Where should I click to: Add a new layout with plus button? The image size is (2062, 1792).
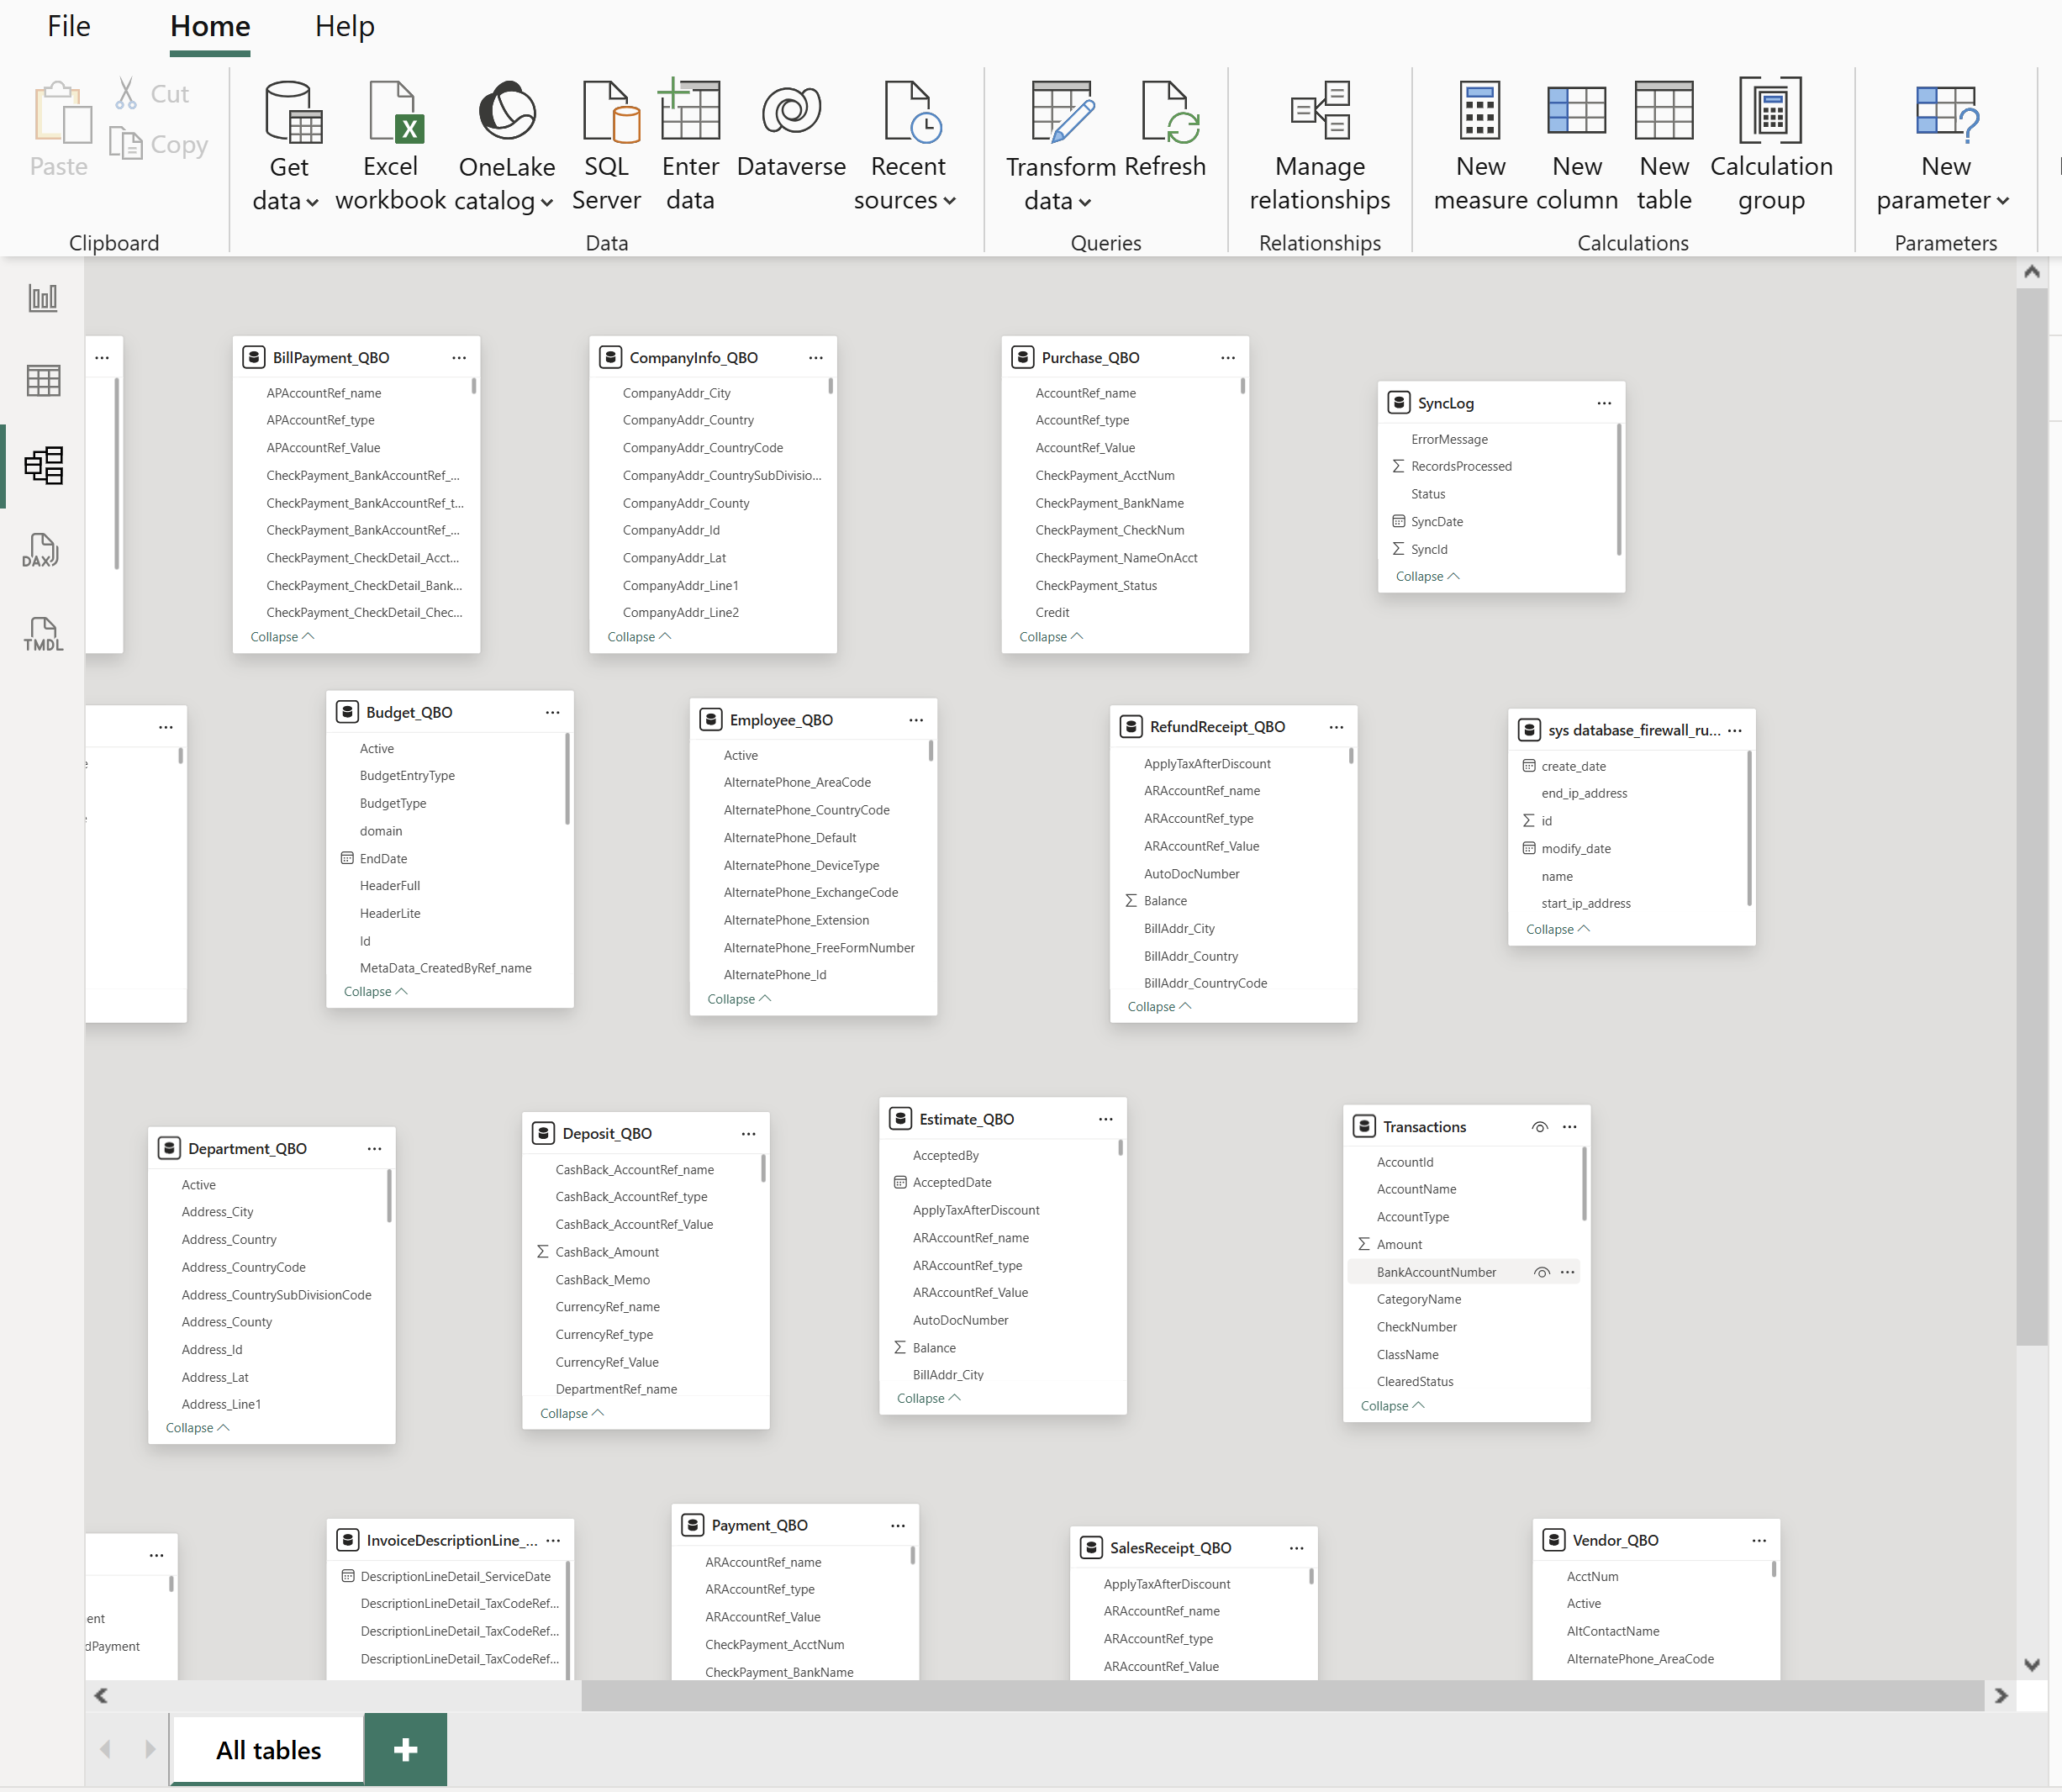tap(405, 1749)
